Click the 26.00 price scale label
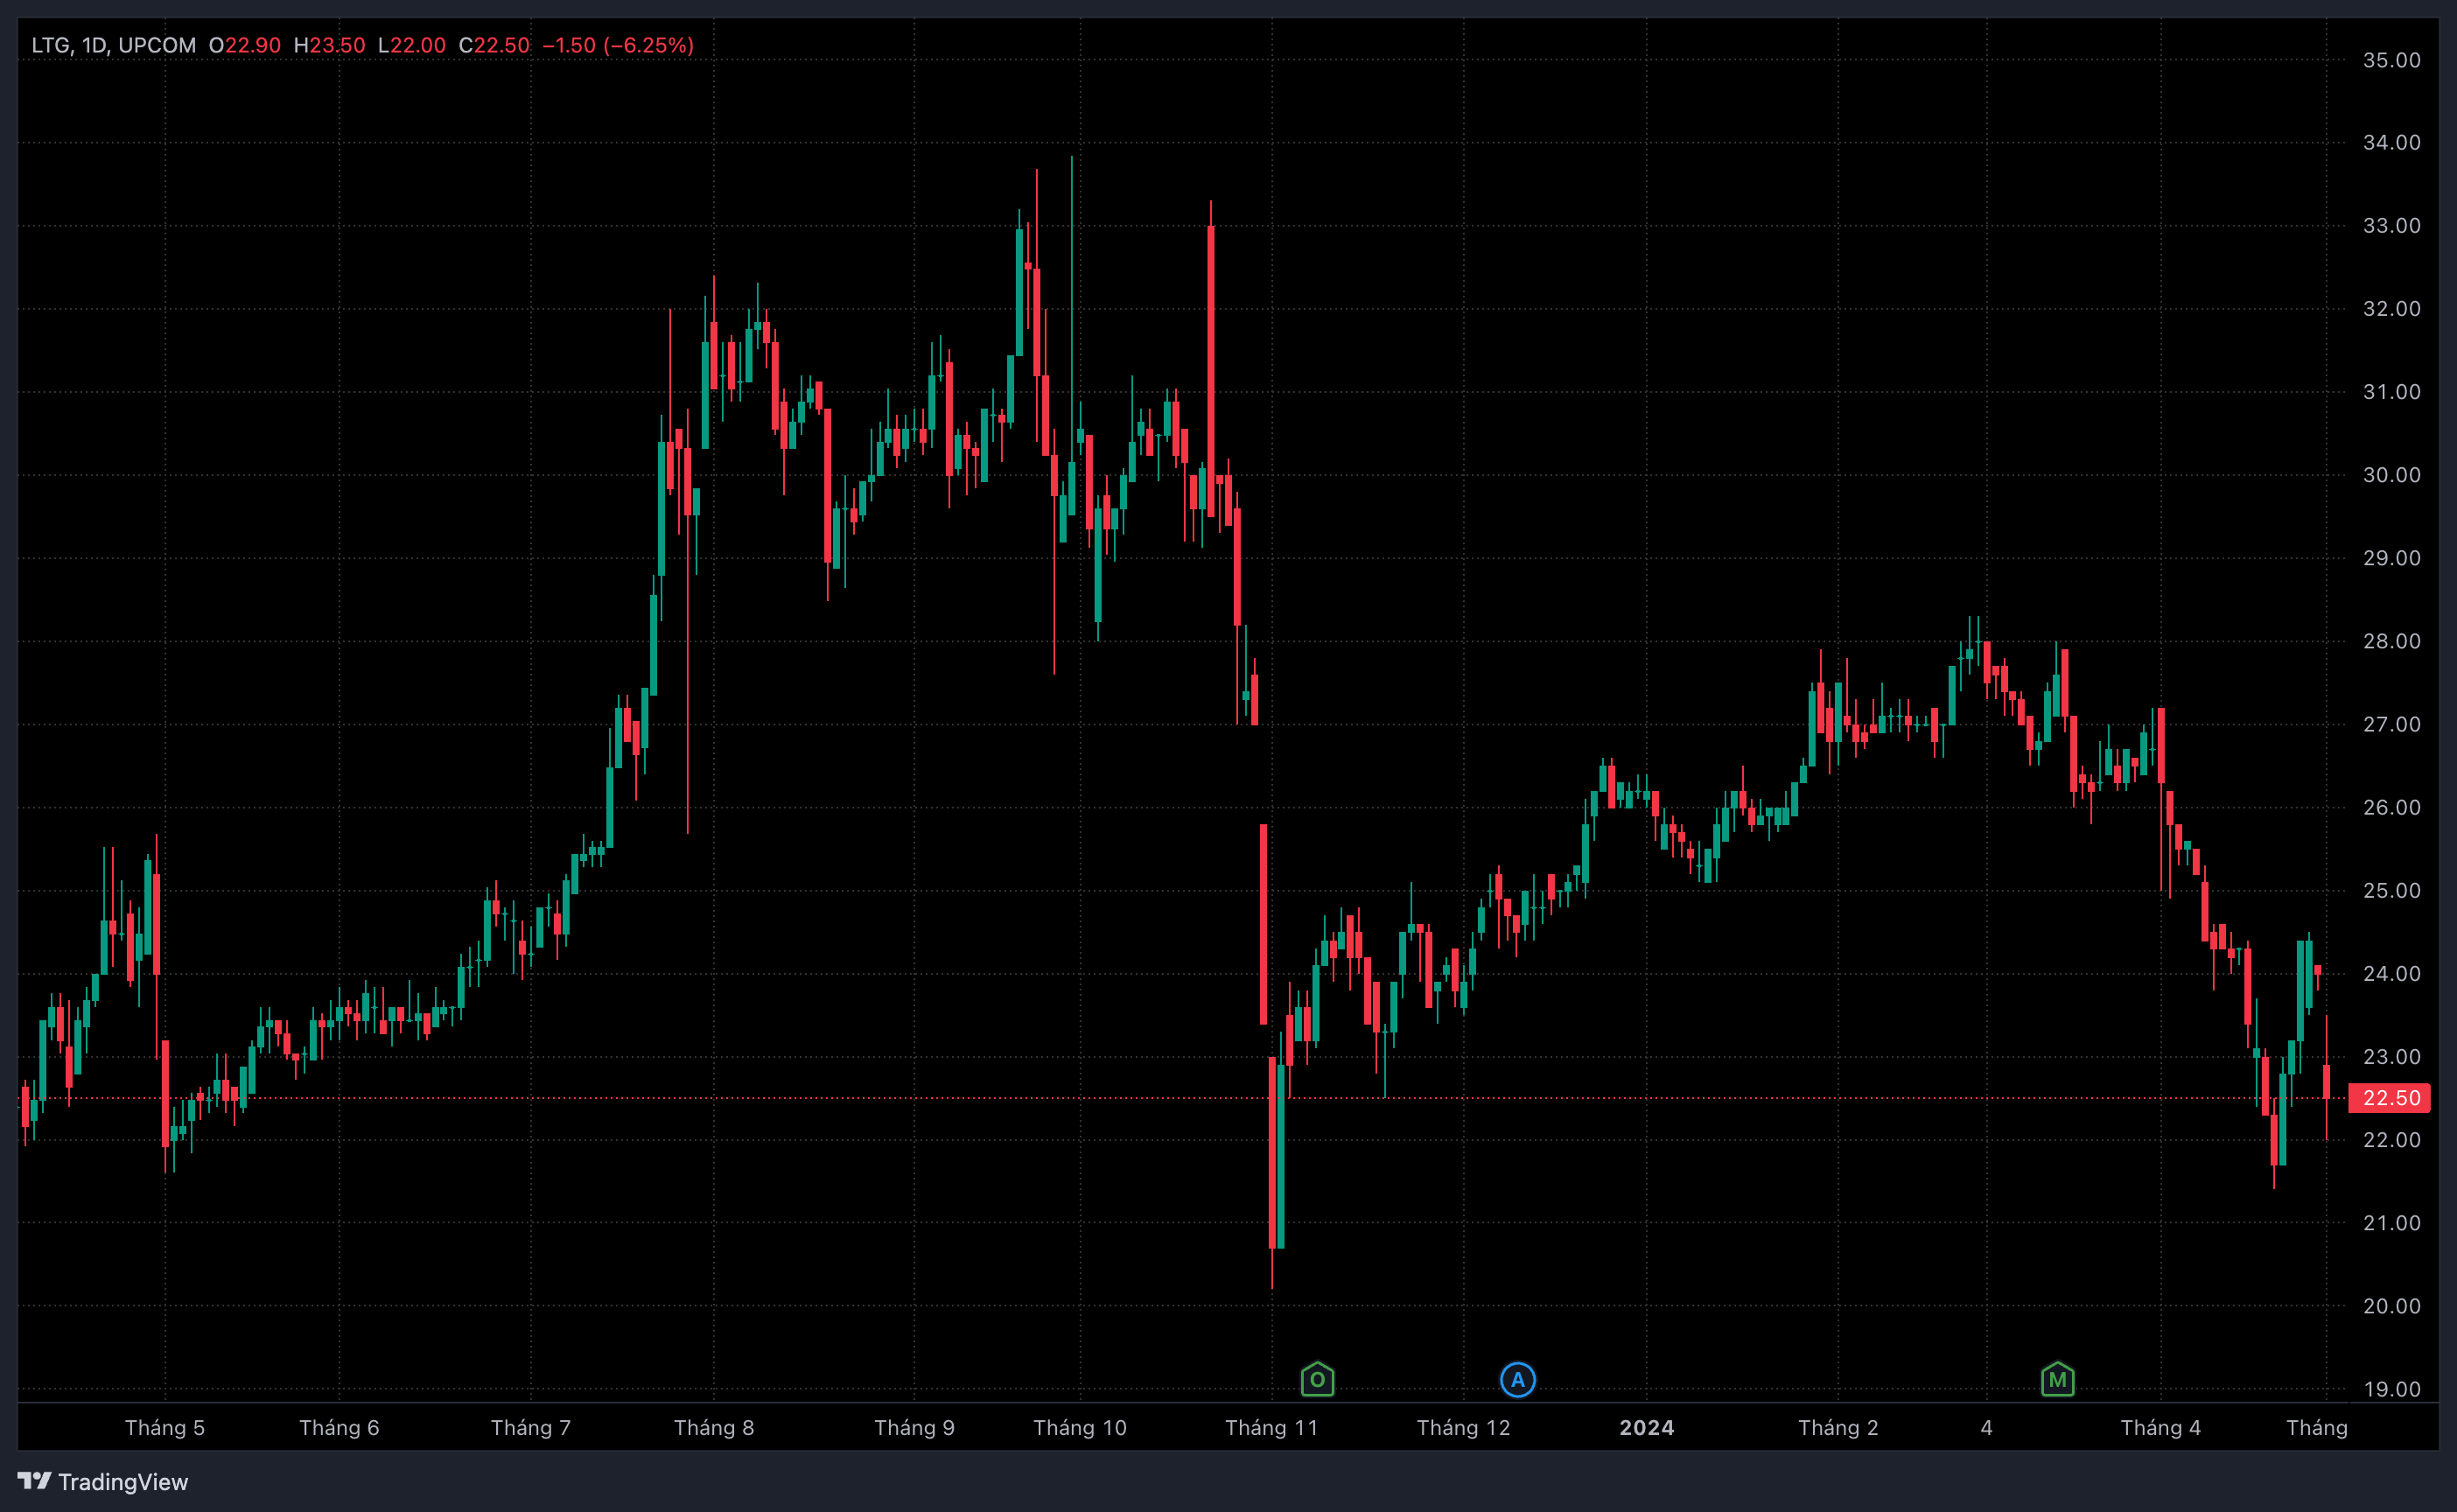The image size is (2457, 1512). pos(2391,807)
